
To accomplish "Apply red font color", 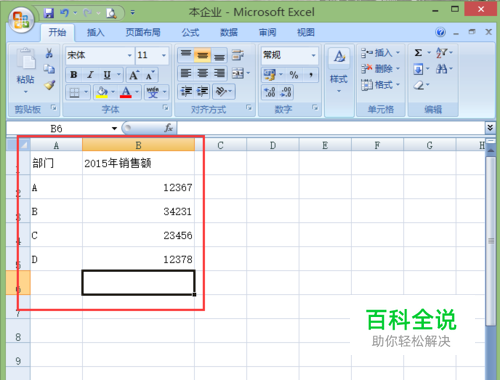I will 126,92.
